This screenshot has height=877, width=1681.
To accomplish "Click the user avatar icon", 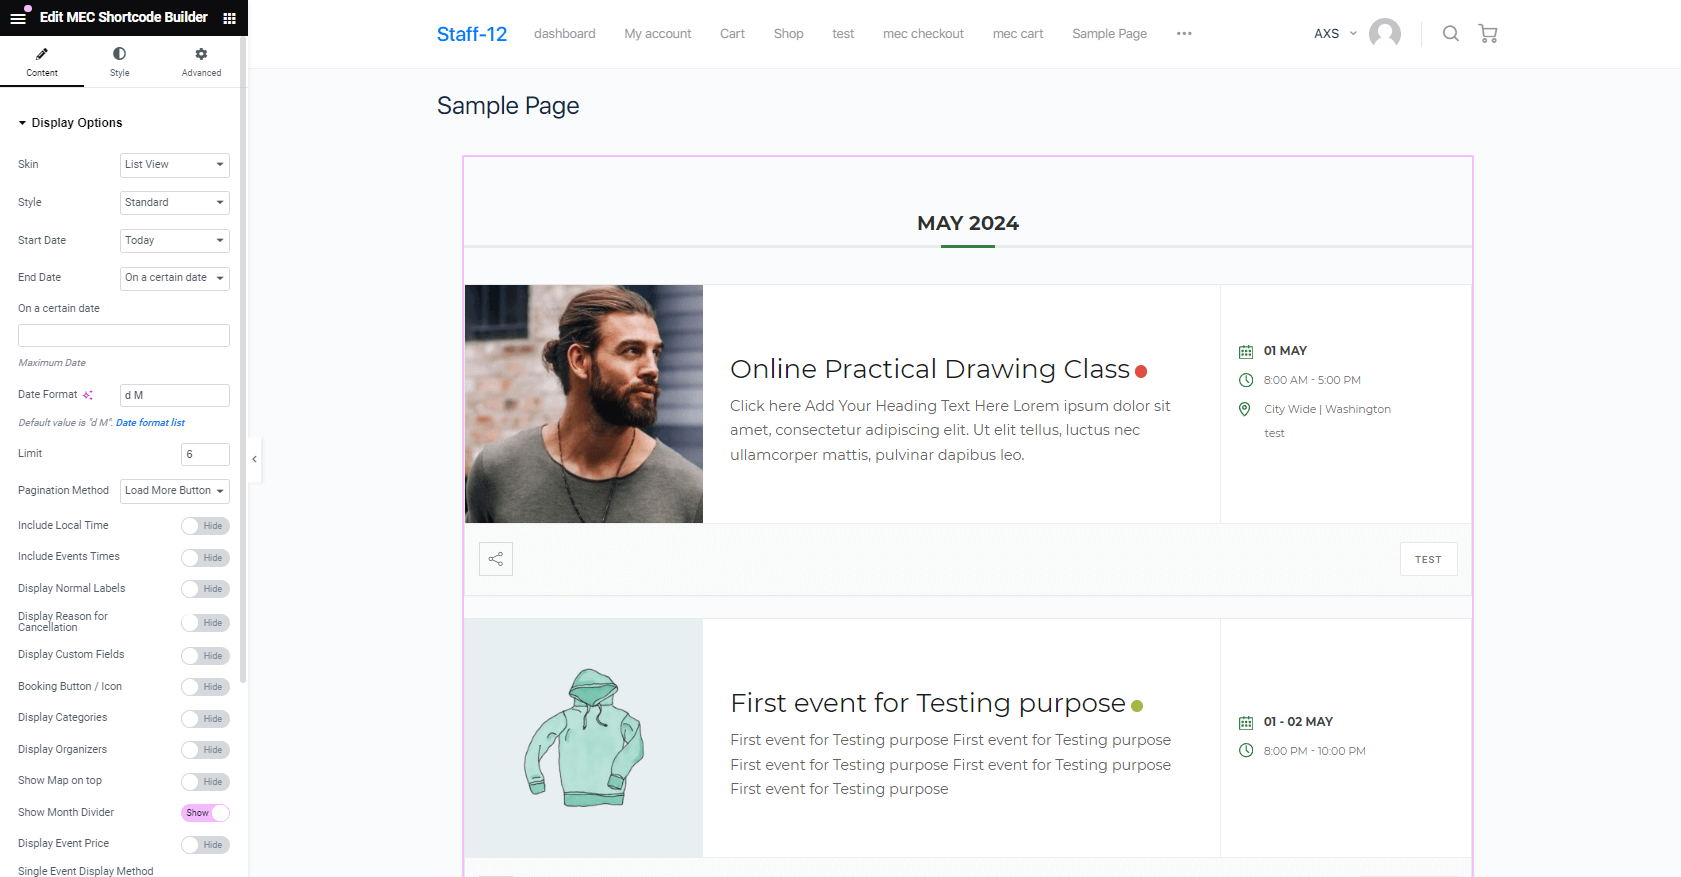I will click(x=1384, y=34).
